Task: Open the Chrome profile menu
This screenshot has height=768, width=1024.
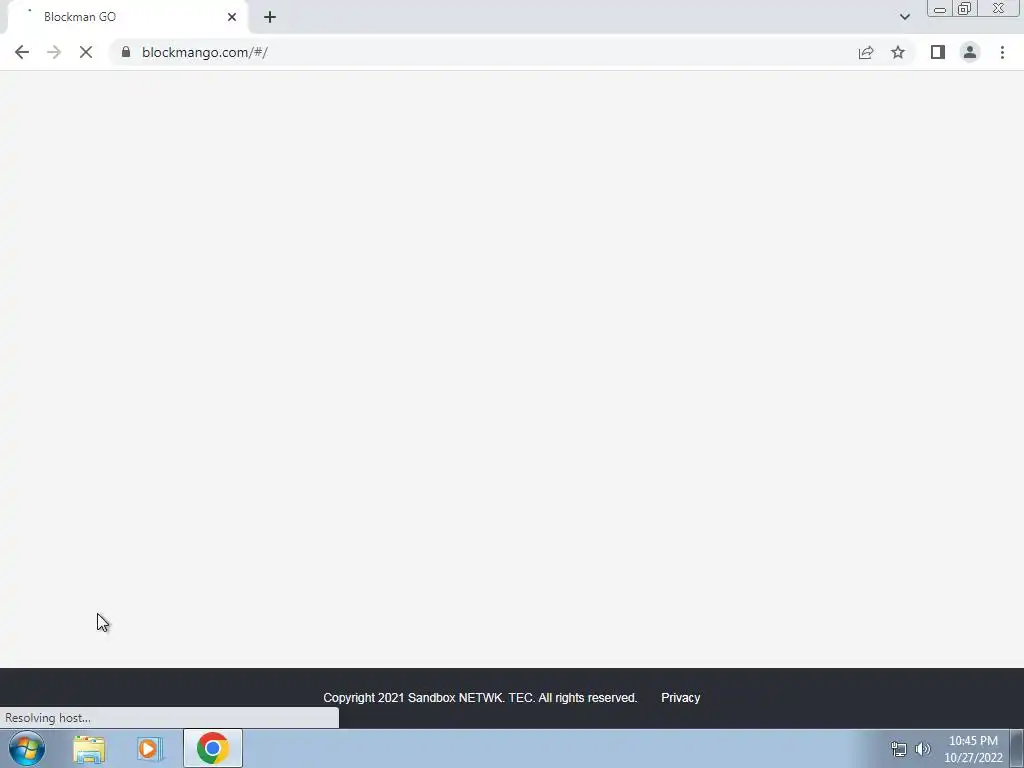Action: pyautogui.click(x=970, y=52)
